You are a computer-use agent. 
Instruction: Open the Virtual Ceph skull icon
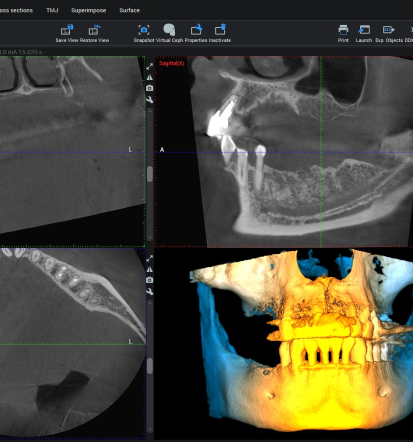pyautogui.click(x=169, y=30)
